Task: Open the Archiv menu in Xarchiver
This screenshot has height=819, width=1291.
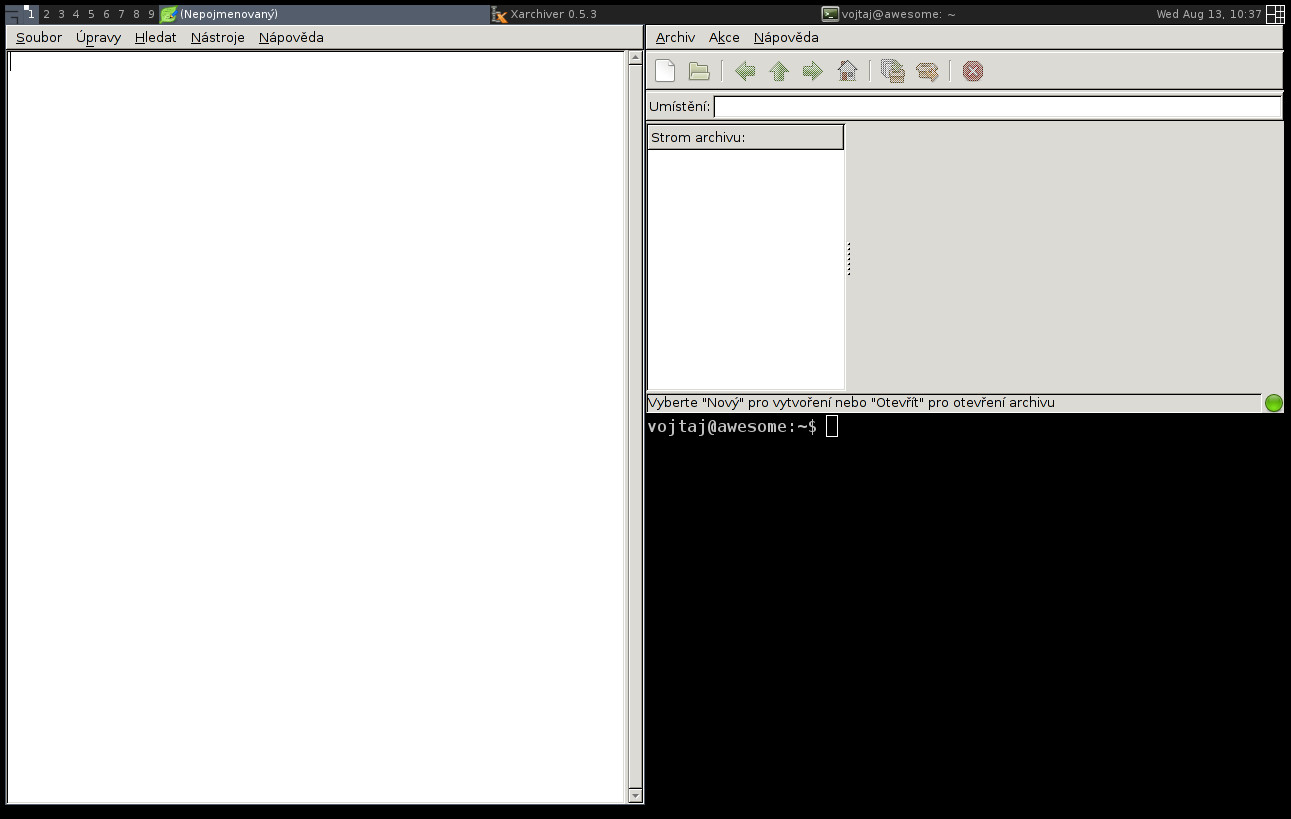Action: [675, 38]
